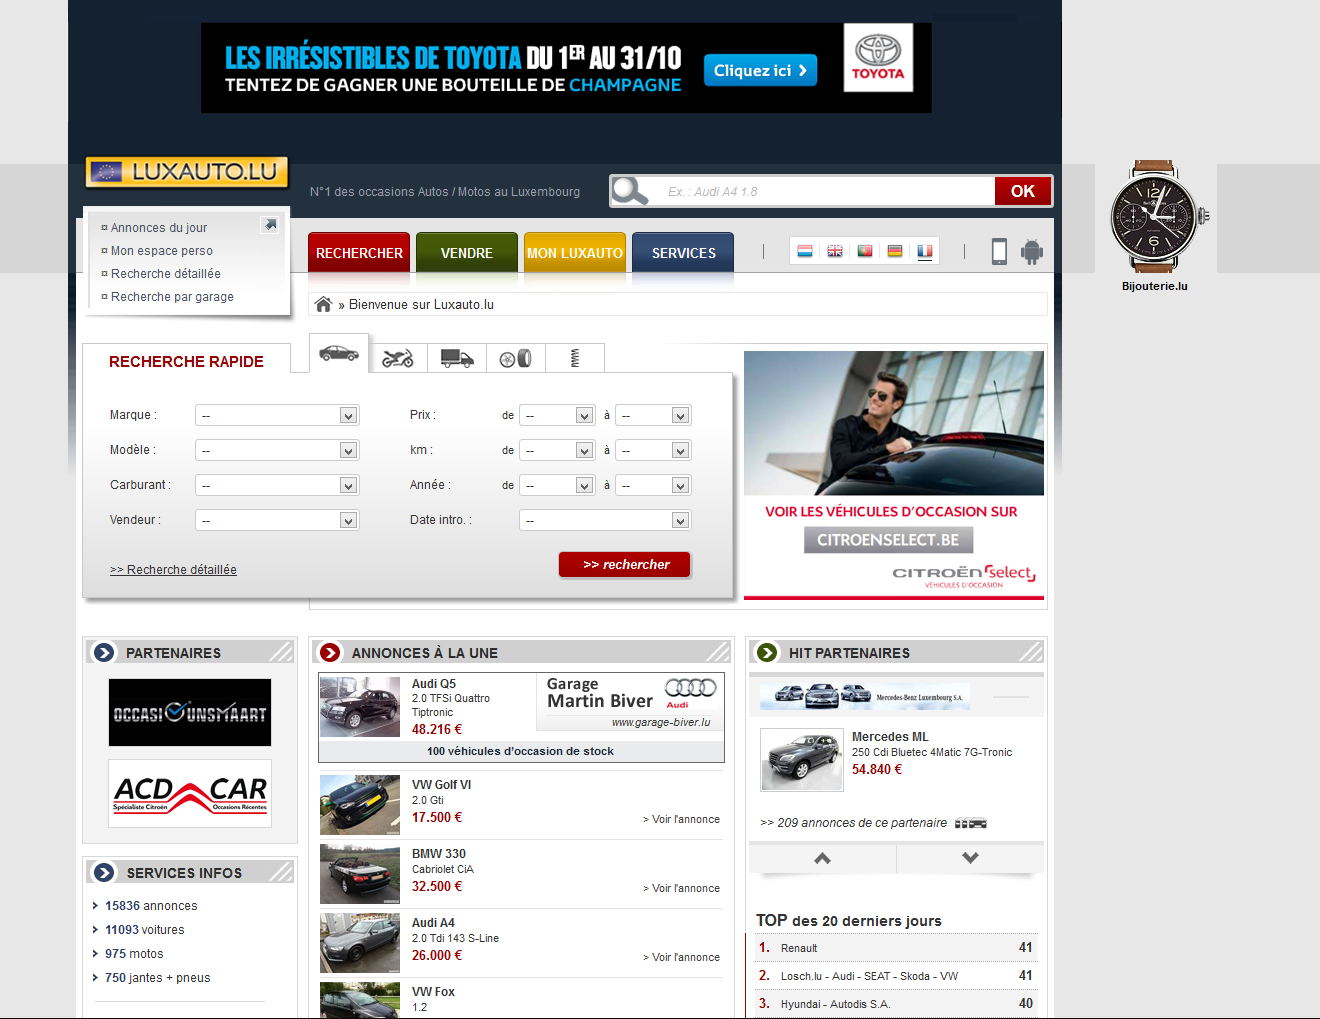
Task: Show next partner ad with the down arrow
Action: tap(970, 858)
